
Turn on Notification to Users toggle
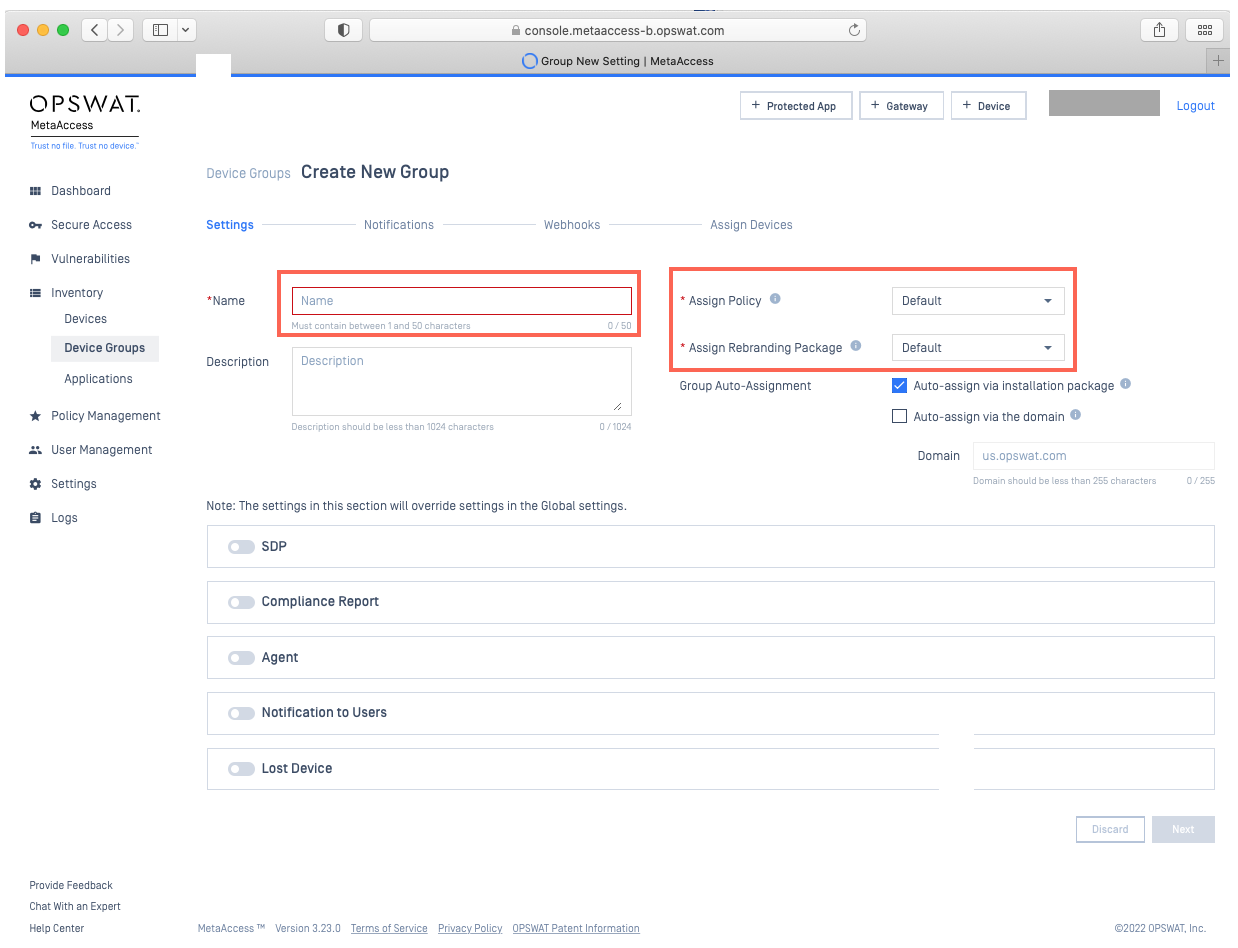(241, 713)
